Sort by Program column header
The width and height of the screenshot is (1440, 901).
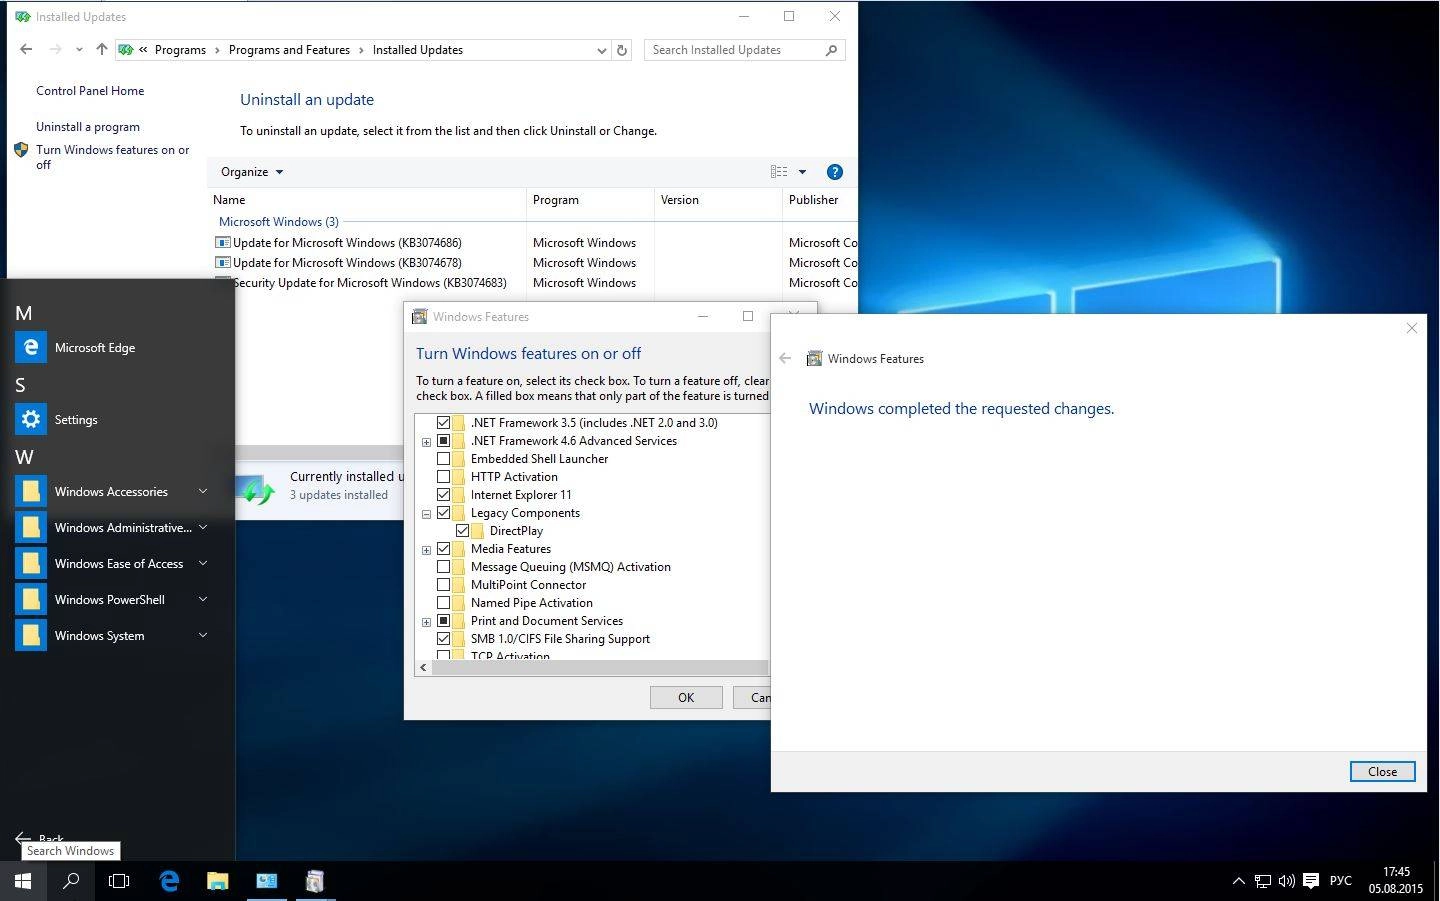[x=590, y=200]
